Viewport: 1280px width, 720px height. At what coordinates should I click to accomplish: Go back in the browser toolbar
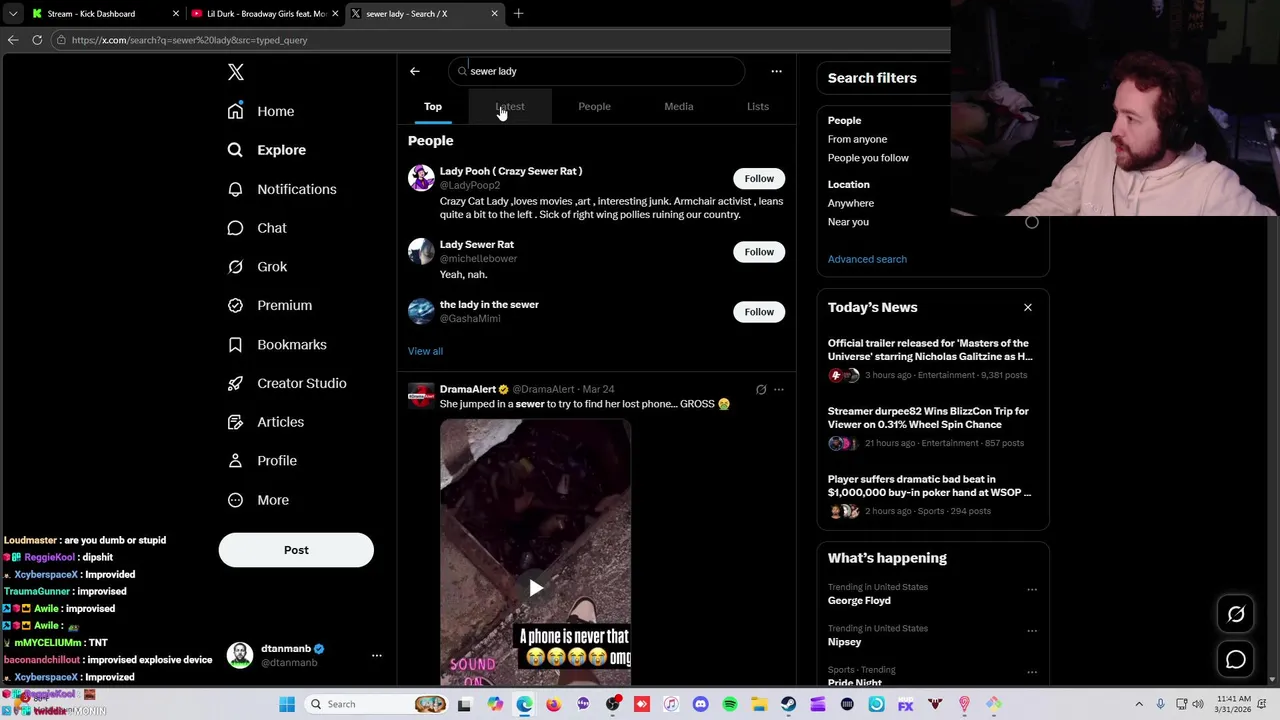13,40
